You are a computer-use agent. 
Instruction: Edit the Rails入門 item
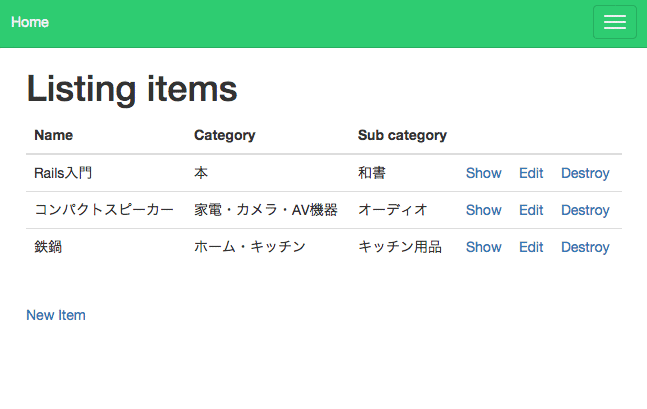tap(531, 173)
